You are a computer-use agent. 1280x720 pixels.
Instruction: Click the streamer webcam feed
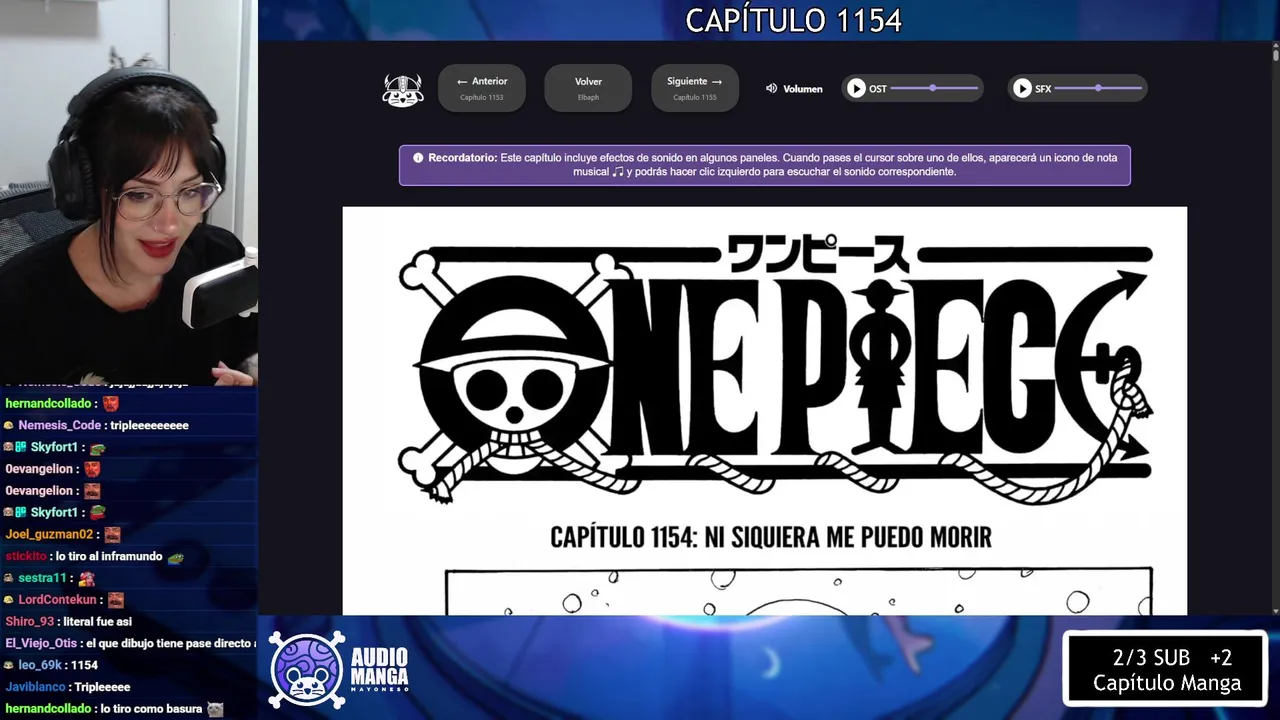pyautogui.click(x=128, y=192)
